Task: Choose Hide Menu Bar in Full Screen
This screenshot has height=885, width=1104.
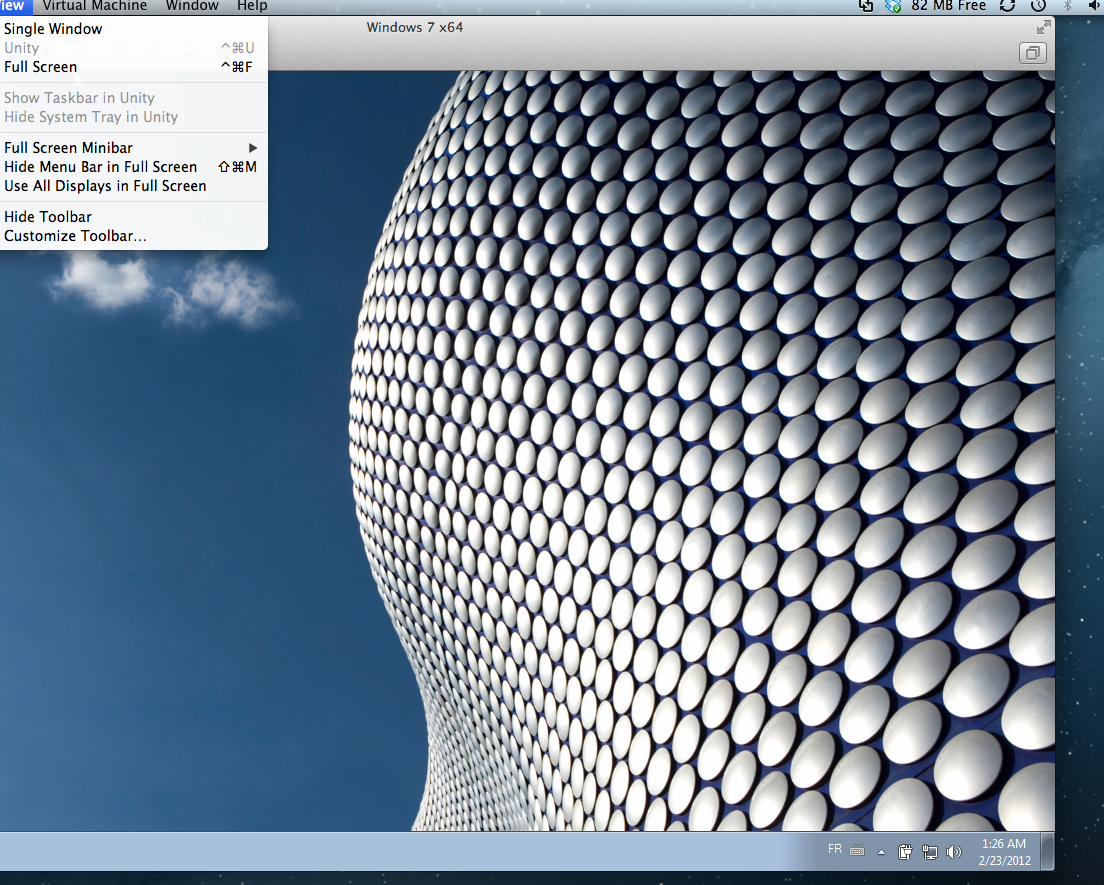Action: 134,167
